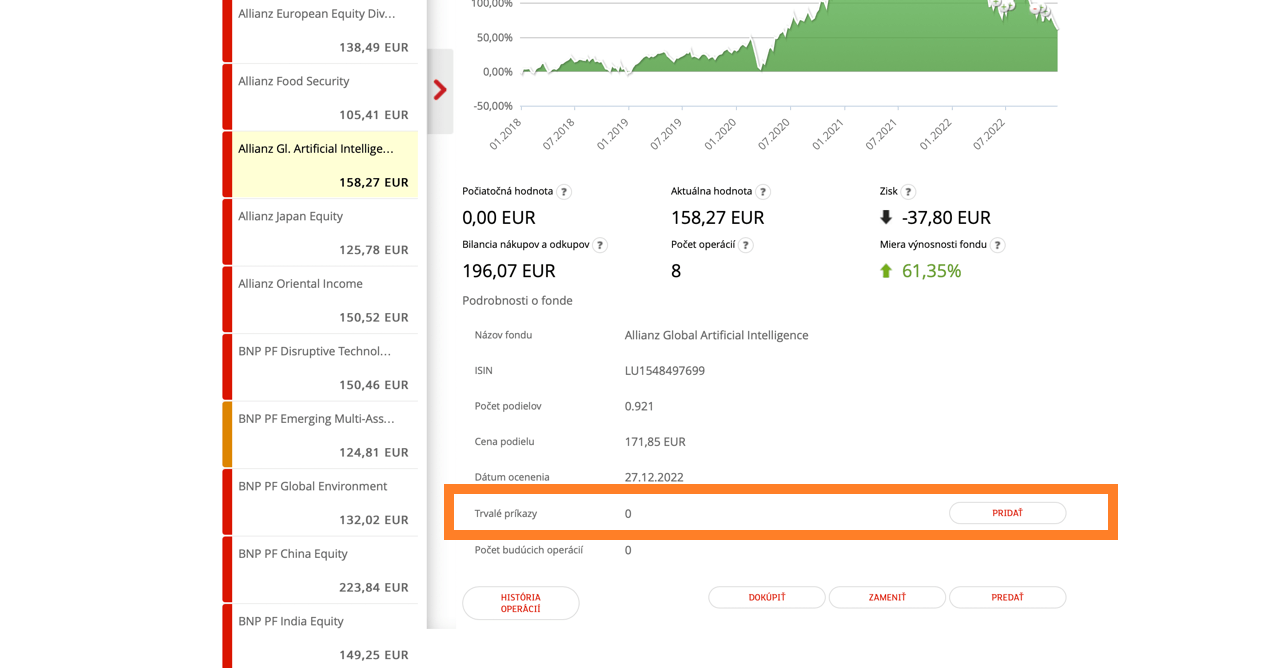
Task: Show help for Počet operácií
Action: pyautogui.click(x=746, y=245)
